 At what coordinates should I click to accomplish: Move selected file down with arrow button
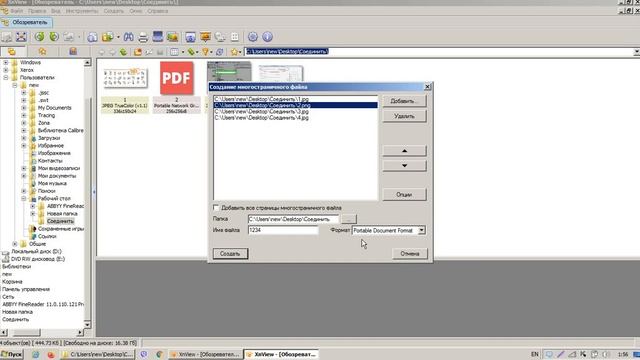point(404,166)
